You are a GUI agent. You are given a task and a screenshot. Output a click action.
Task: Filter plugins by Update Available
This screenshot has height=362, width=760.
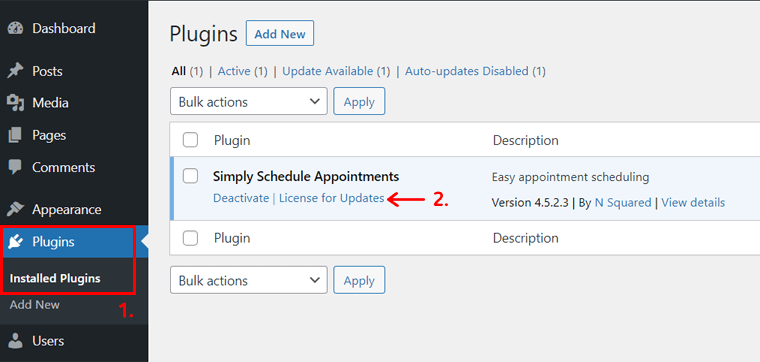click(x=328, y=71)
